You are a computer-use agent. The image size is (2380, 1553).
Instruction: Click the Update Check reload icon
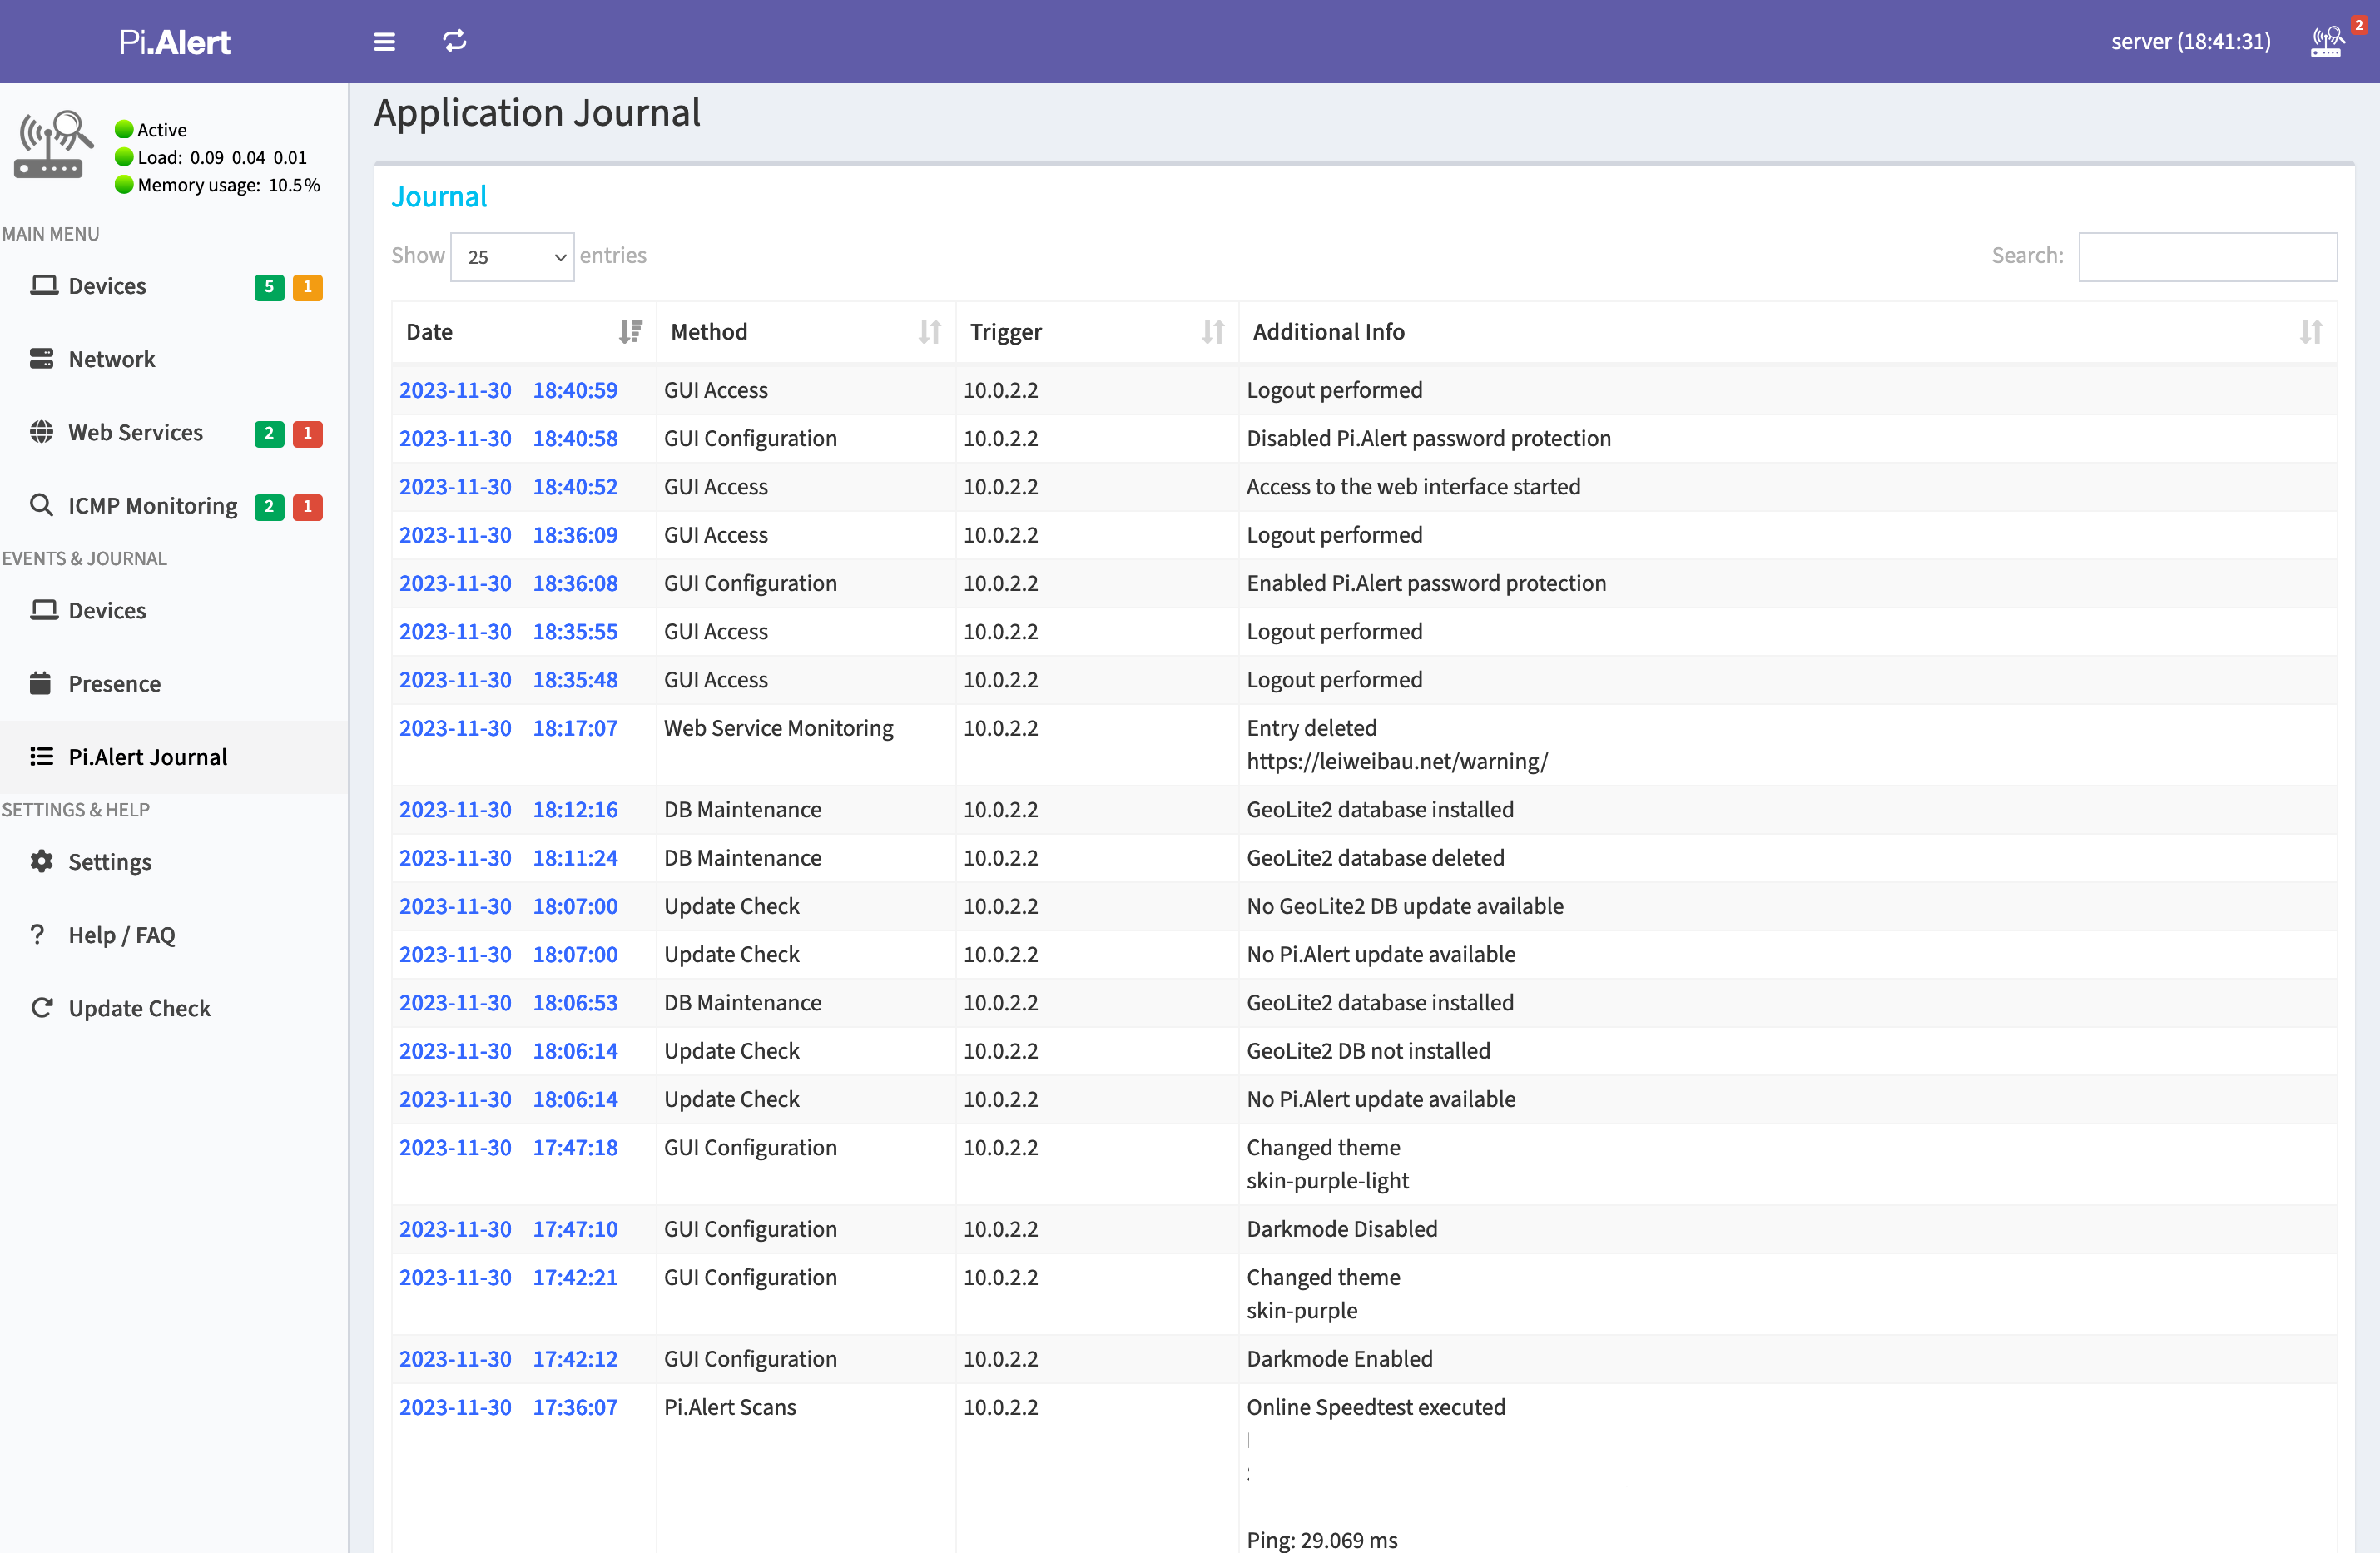point(41,1007)
